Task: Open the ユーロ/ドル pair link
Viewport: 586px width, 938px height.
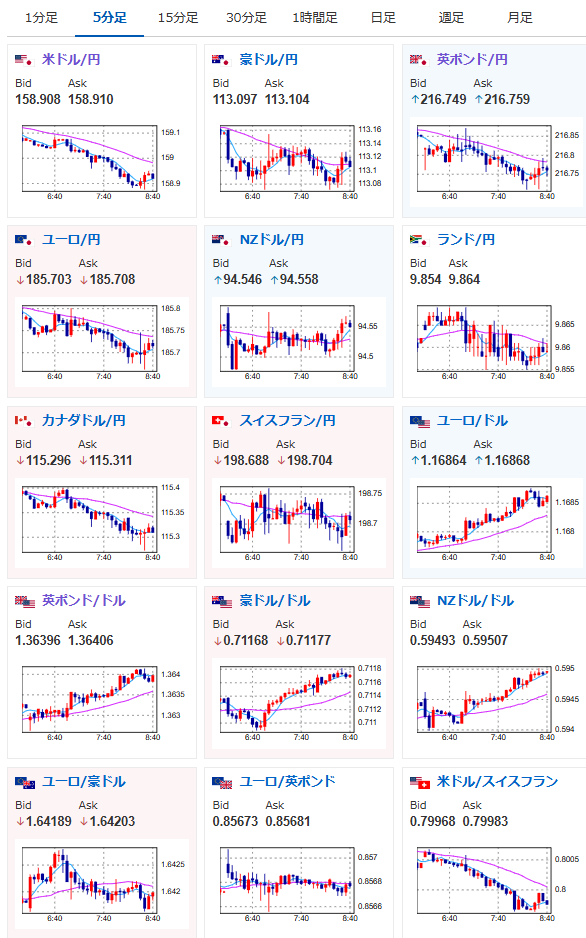Action: 472,421
